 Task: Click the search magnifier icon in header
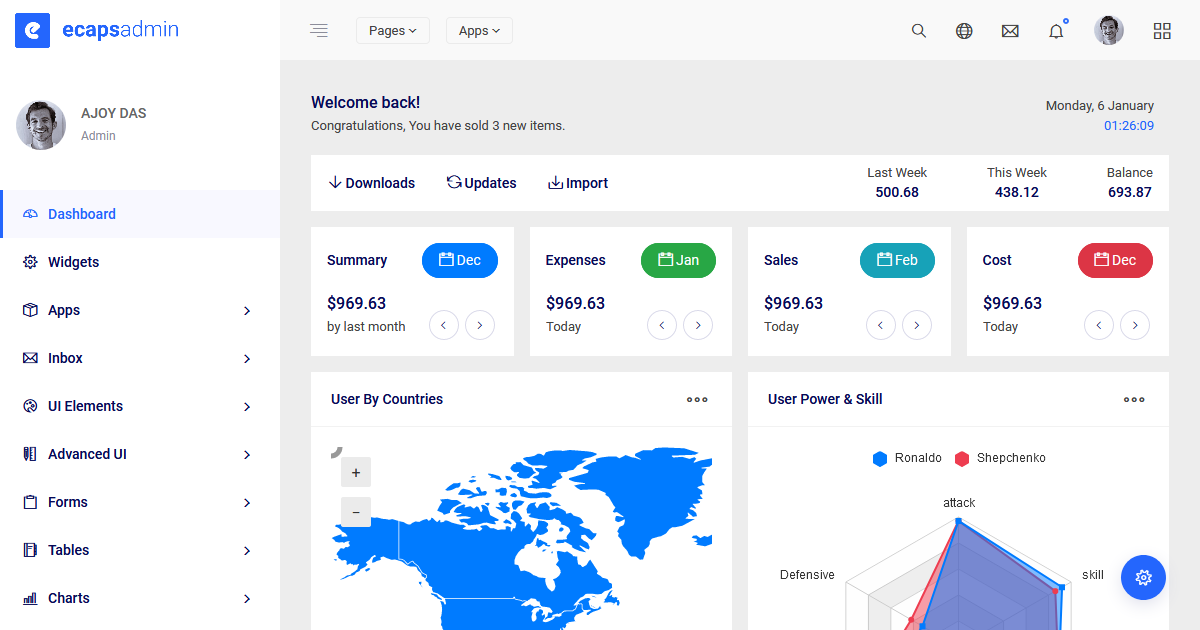coord(918,31)
